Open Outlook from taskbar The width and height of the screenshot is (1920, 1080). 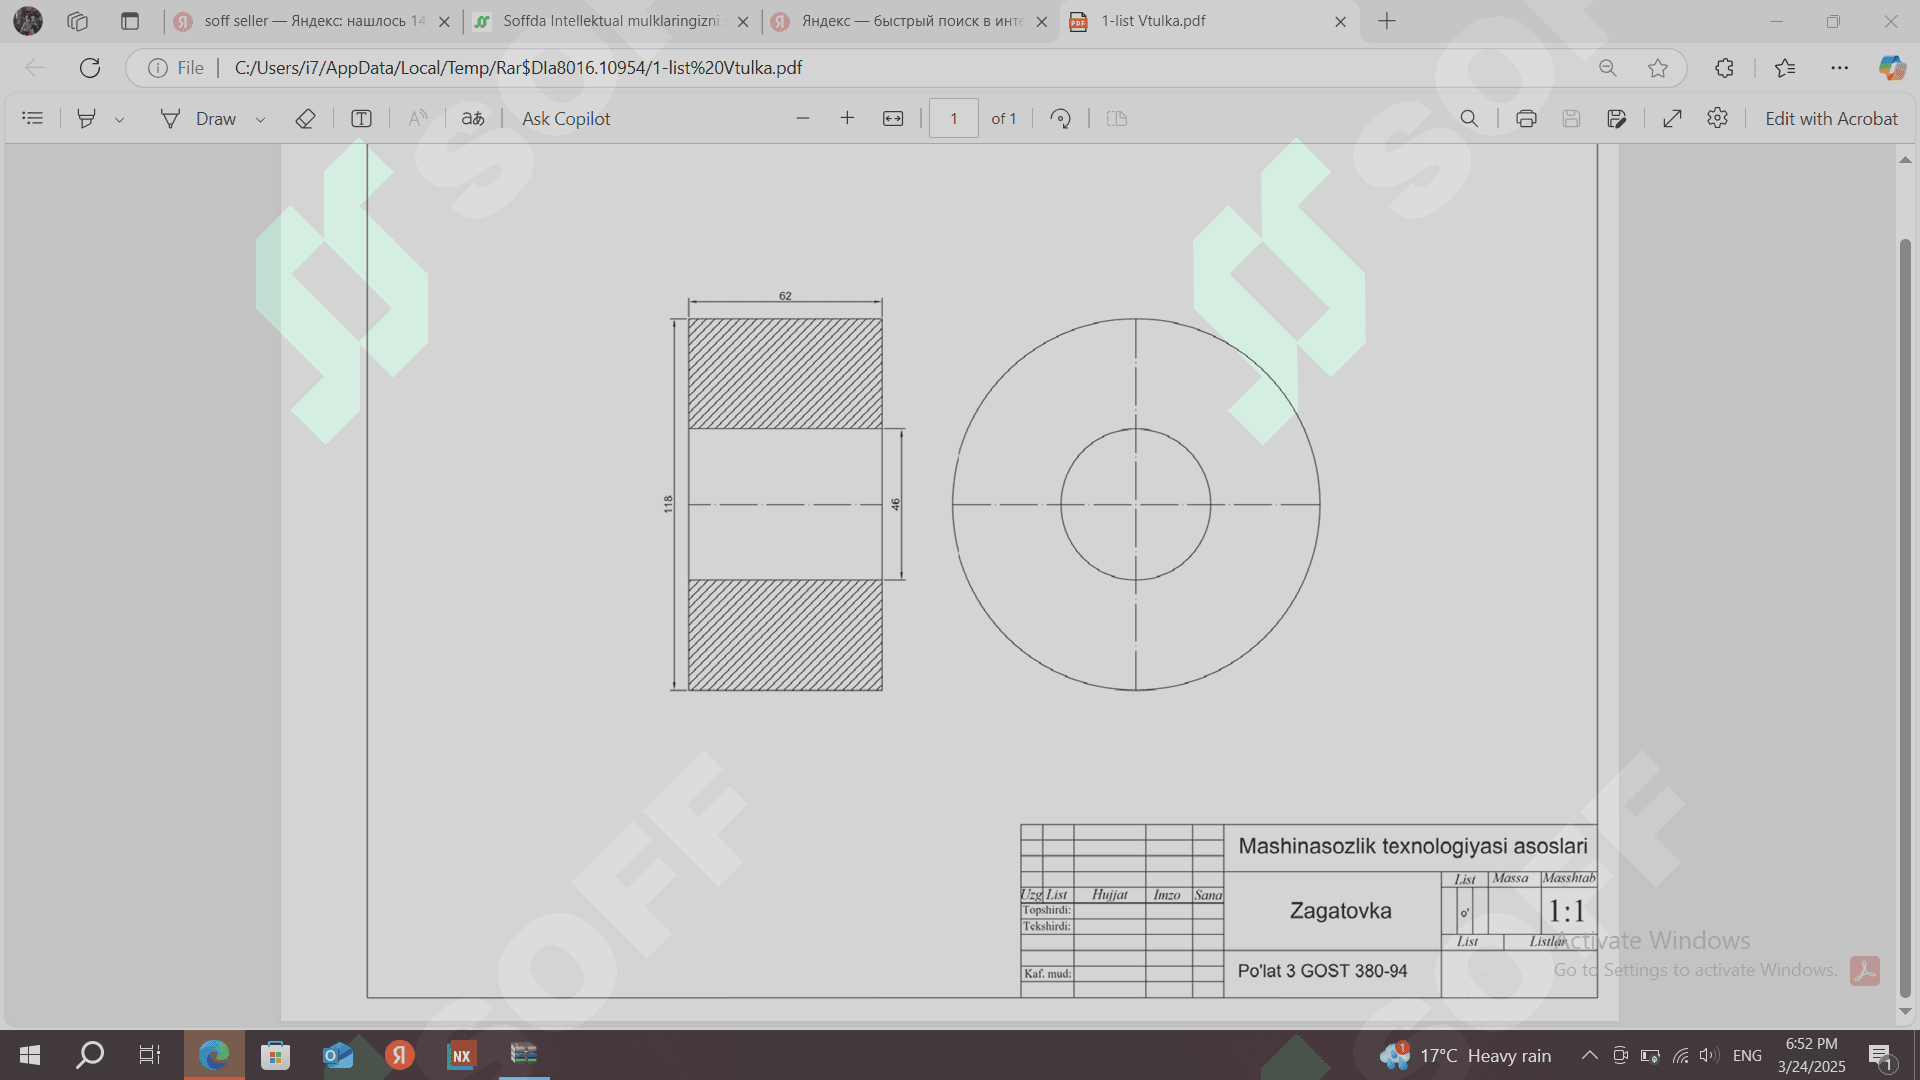click(x=338, y=1055)
